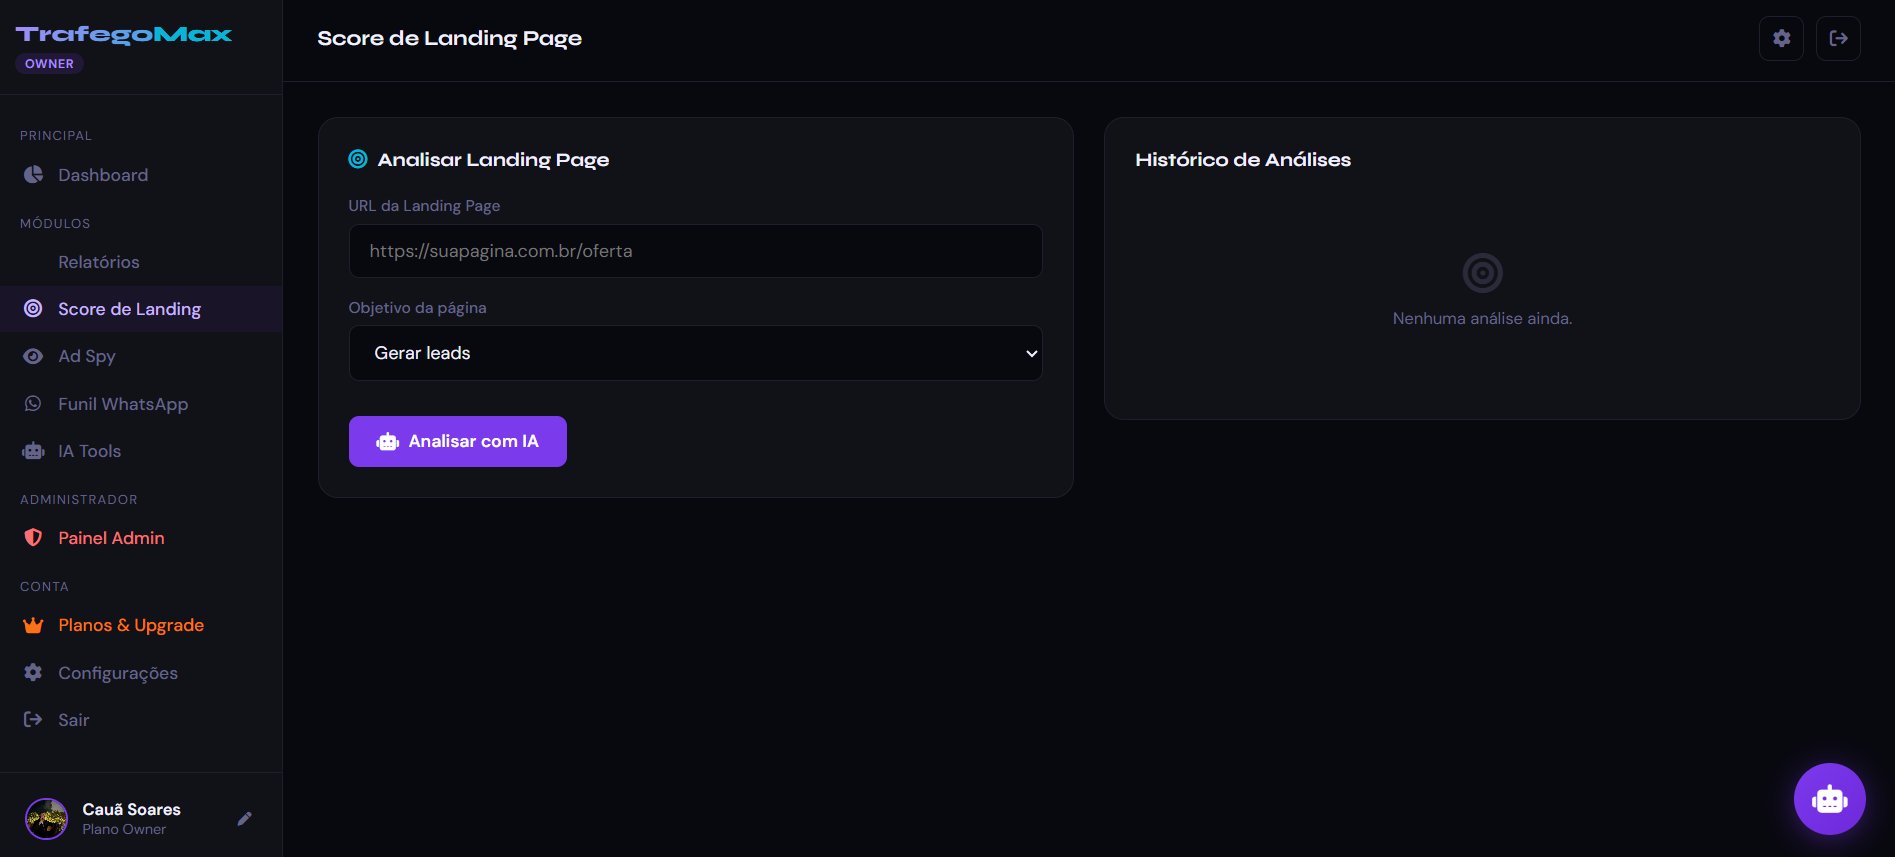The width and height of the screenshot is (1895, 857).
Task: Click the IA Tools robot icon
Action: point(33,451)
